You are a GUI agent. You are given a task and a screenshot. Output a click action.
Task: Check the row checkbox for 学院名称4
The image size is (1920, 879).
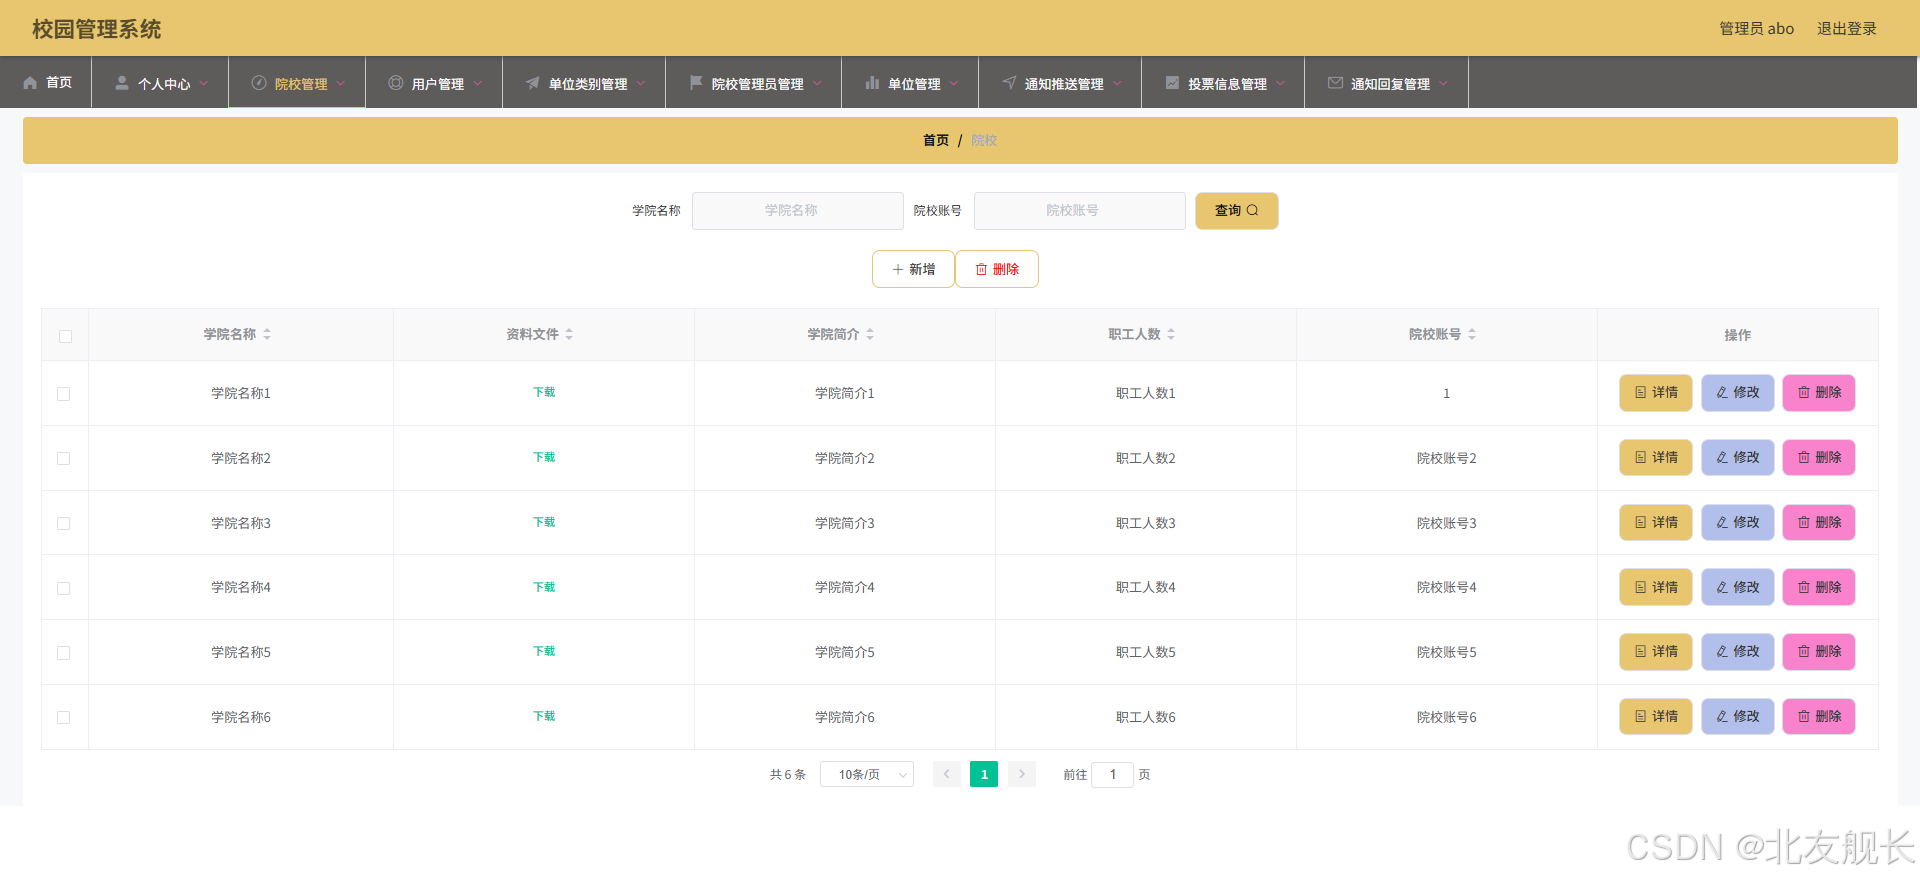(x=64, y=588)
